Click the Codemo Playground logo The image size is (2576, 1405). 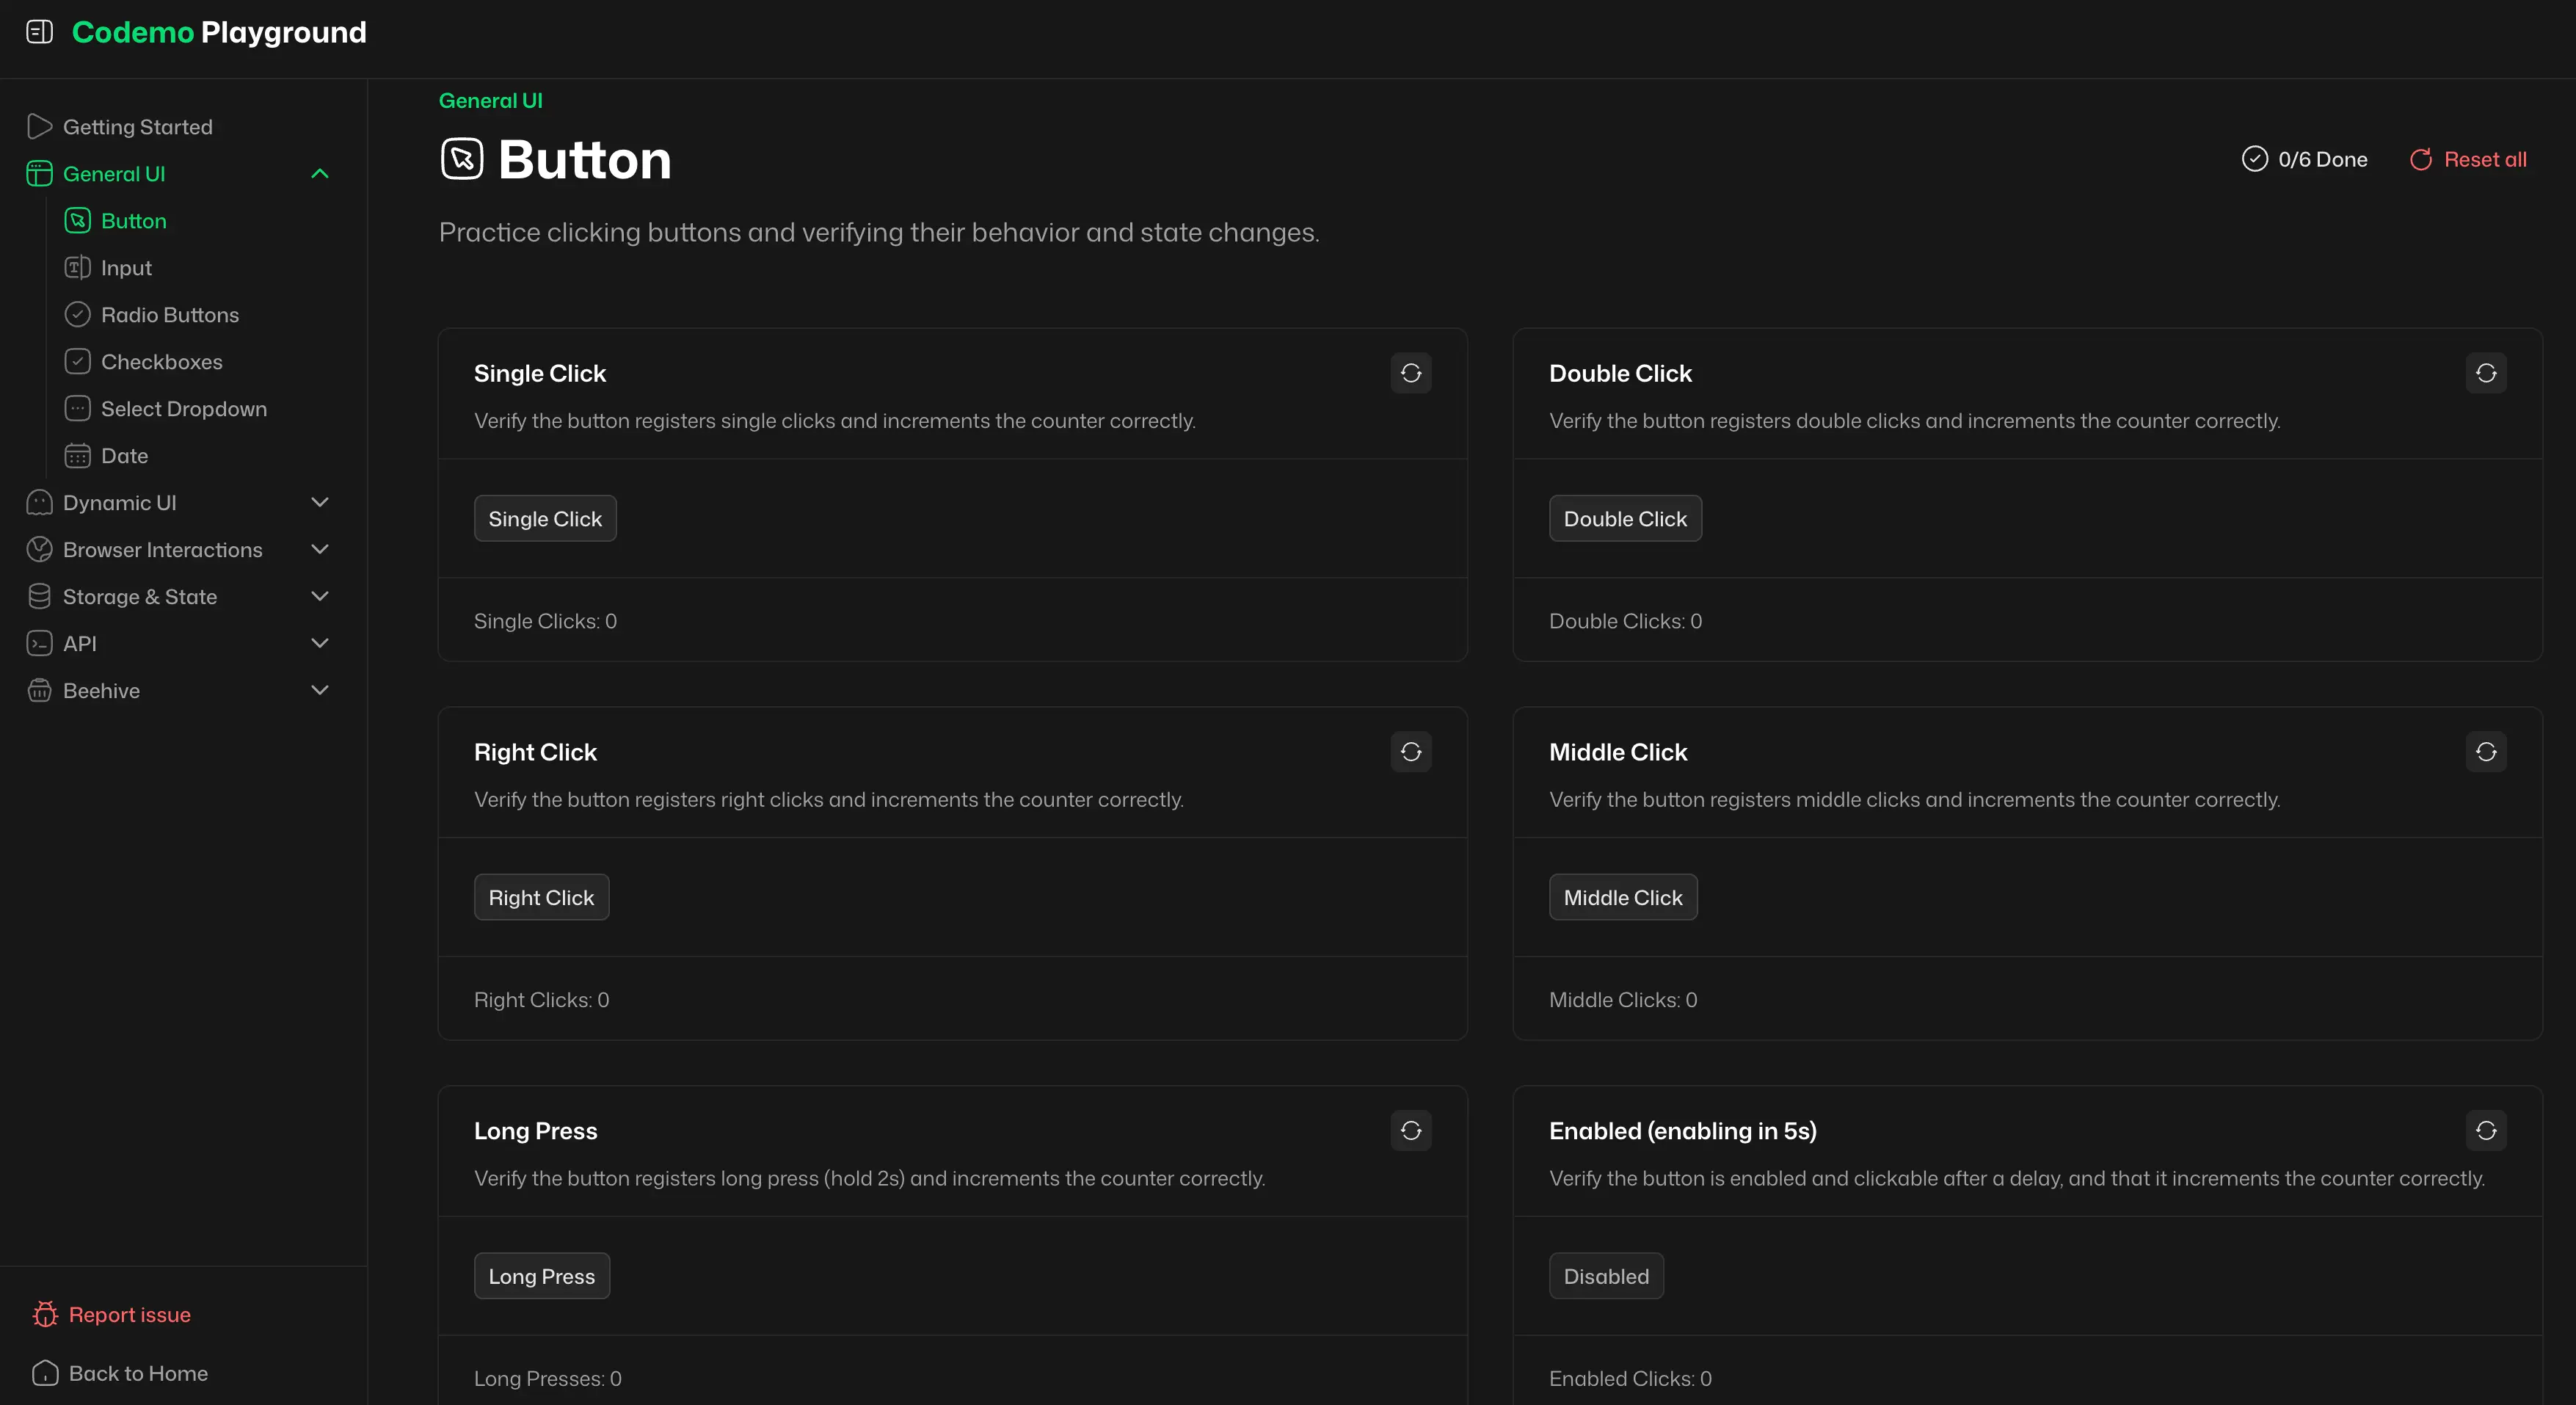(x=219, y=32)
